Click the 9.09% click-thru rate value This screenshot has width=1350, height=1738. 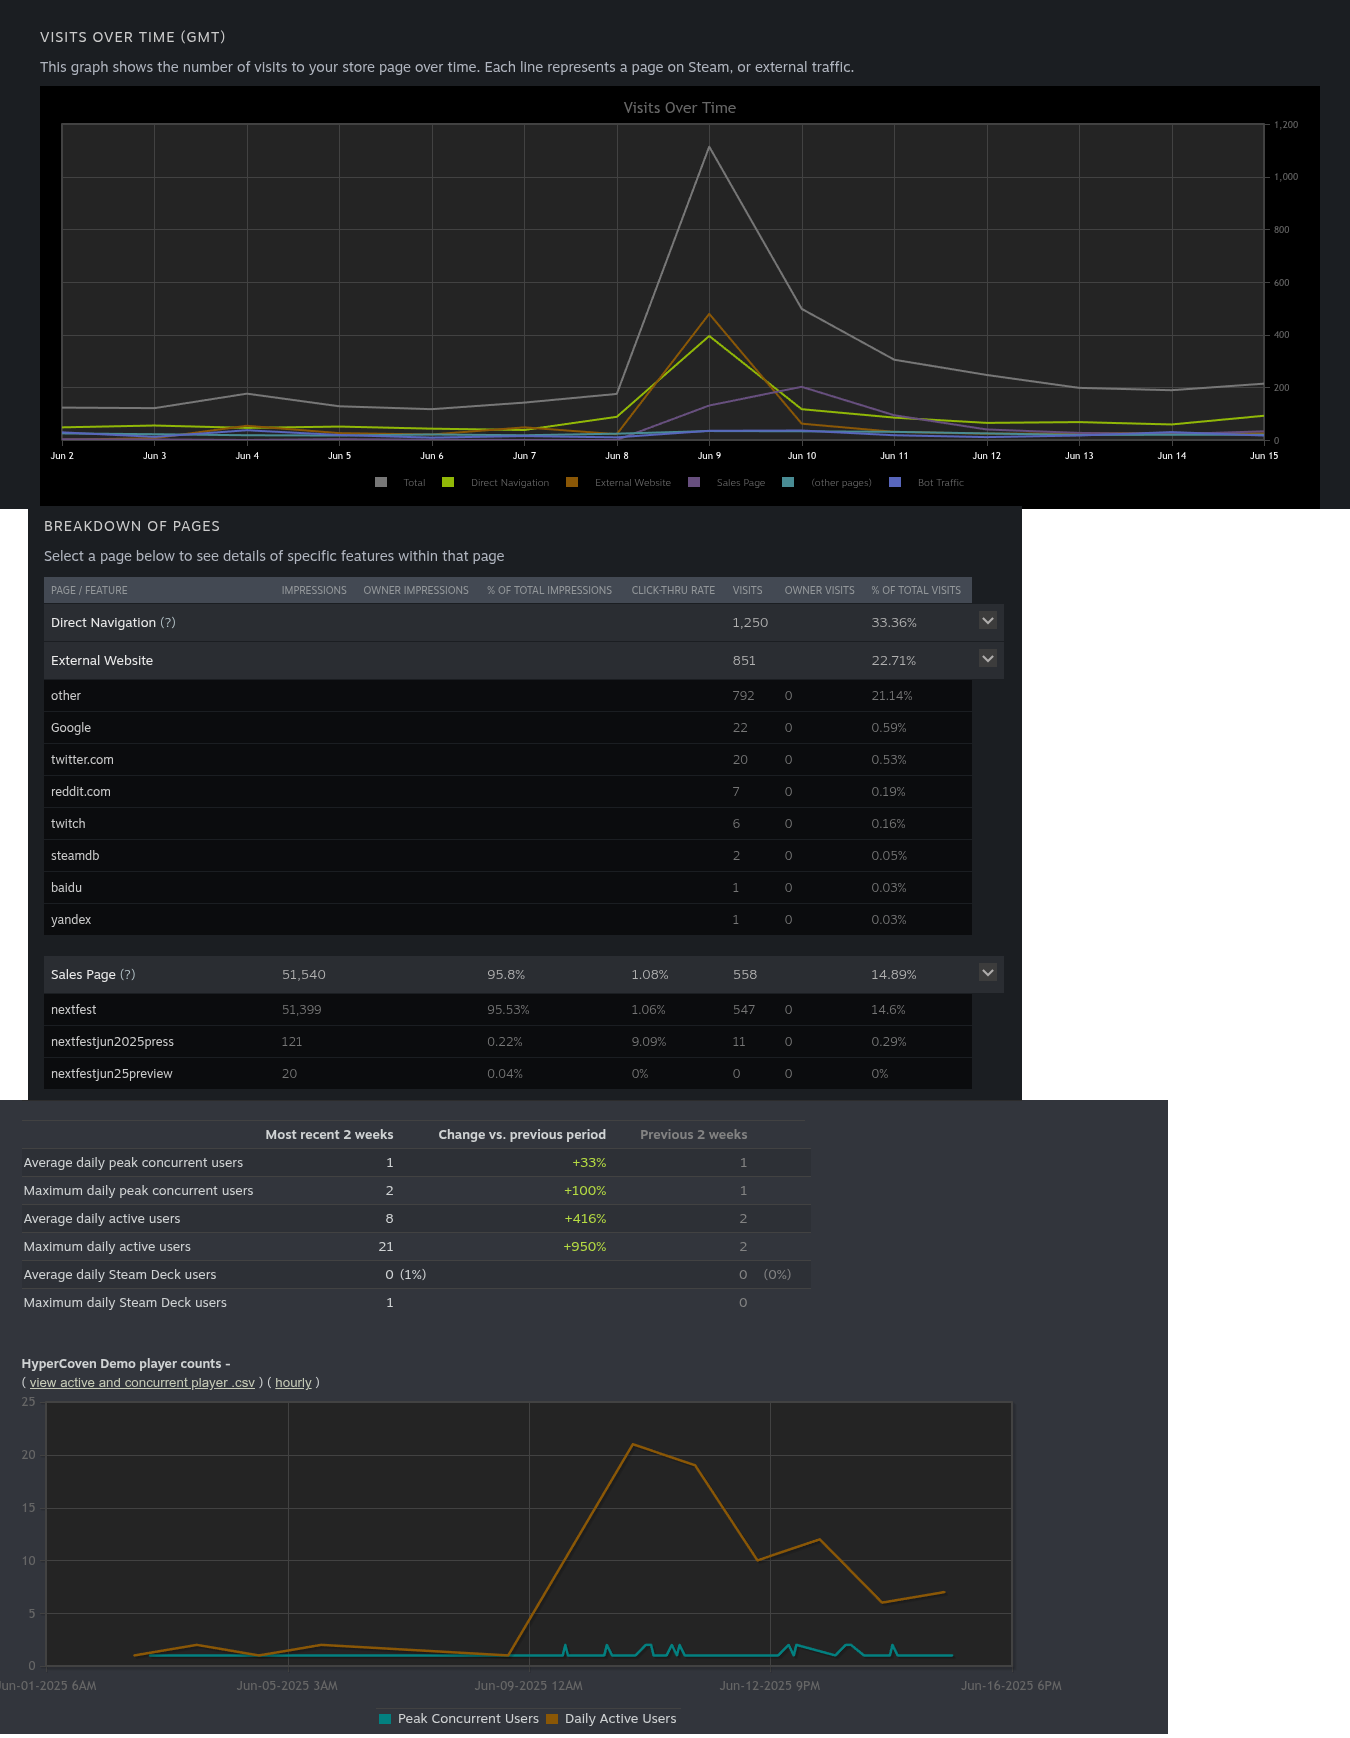pos(648,1042)
